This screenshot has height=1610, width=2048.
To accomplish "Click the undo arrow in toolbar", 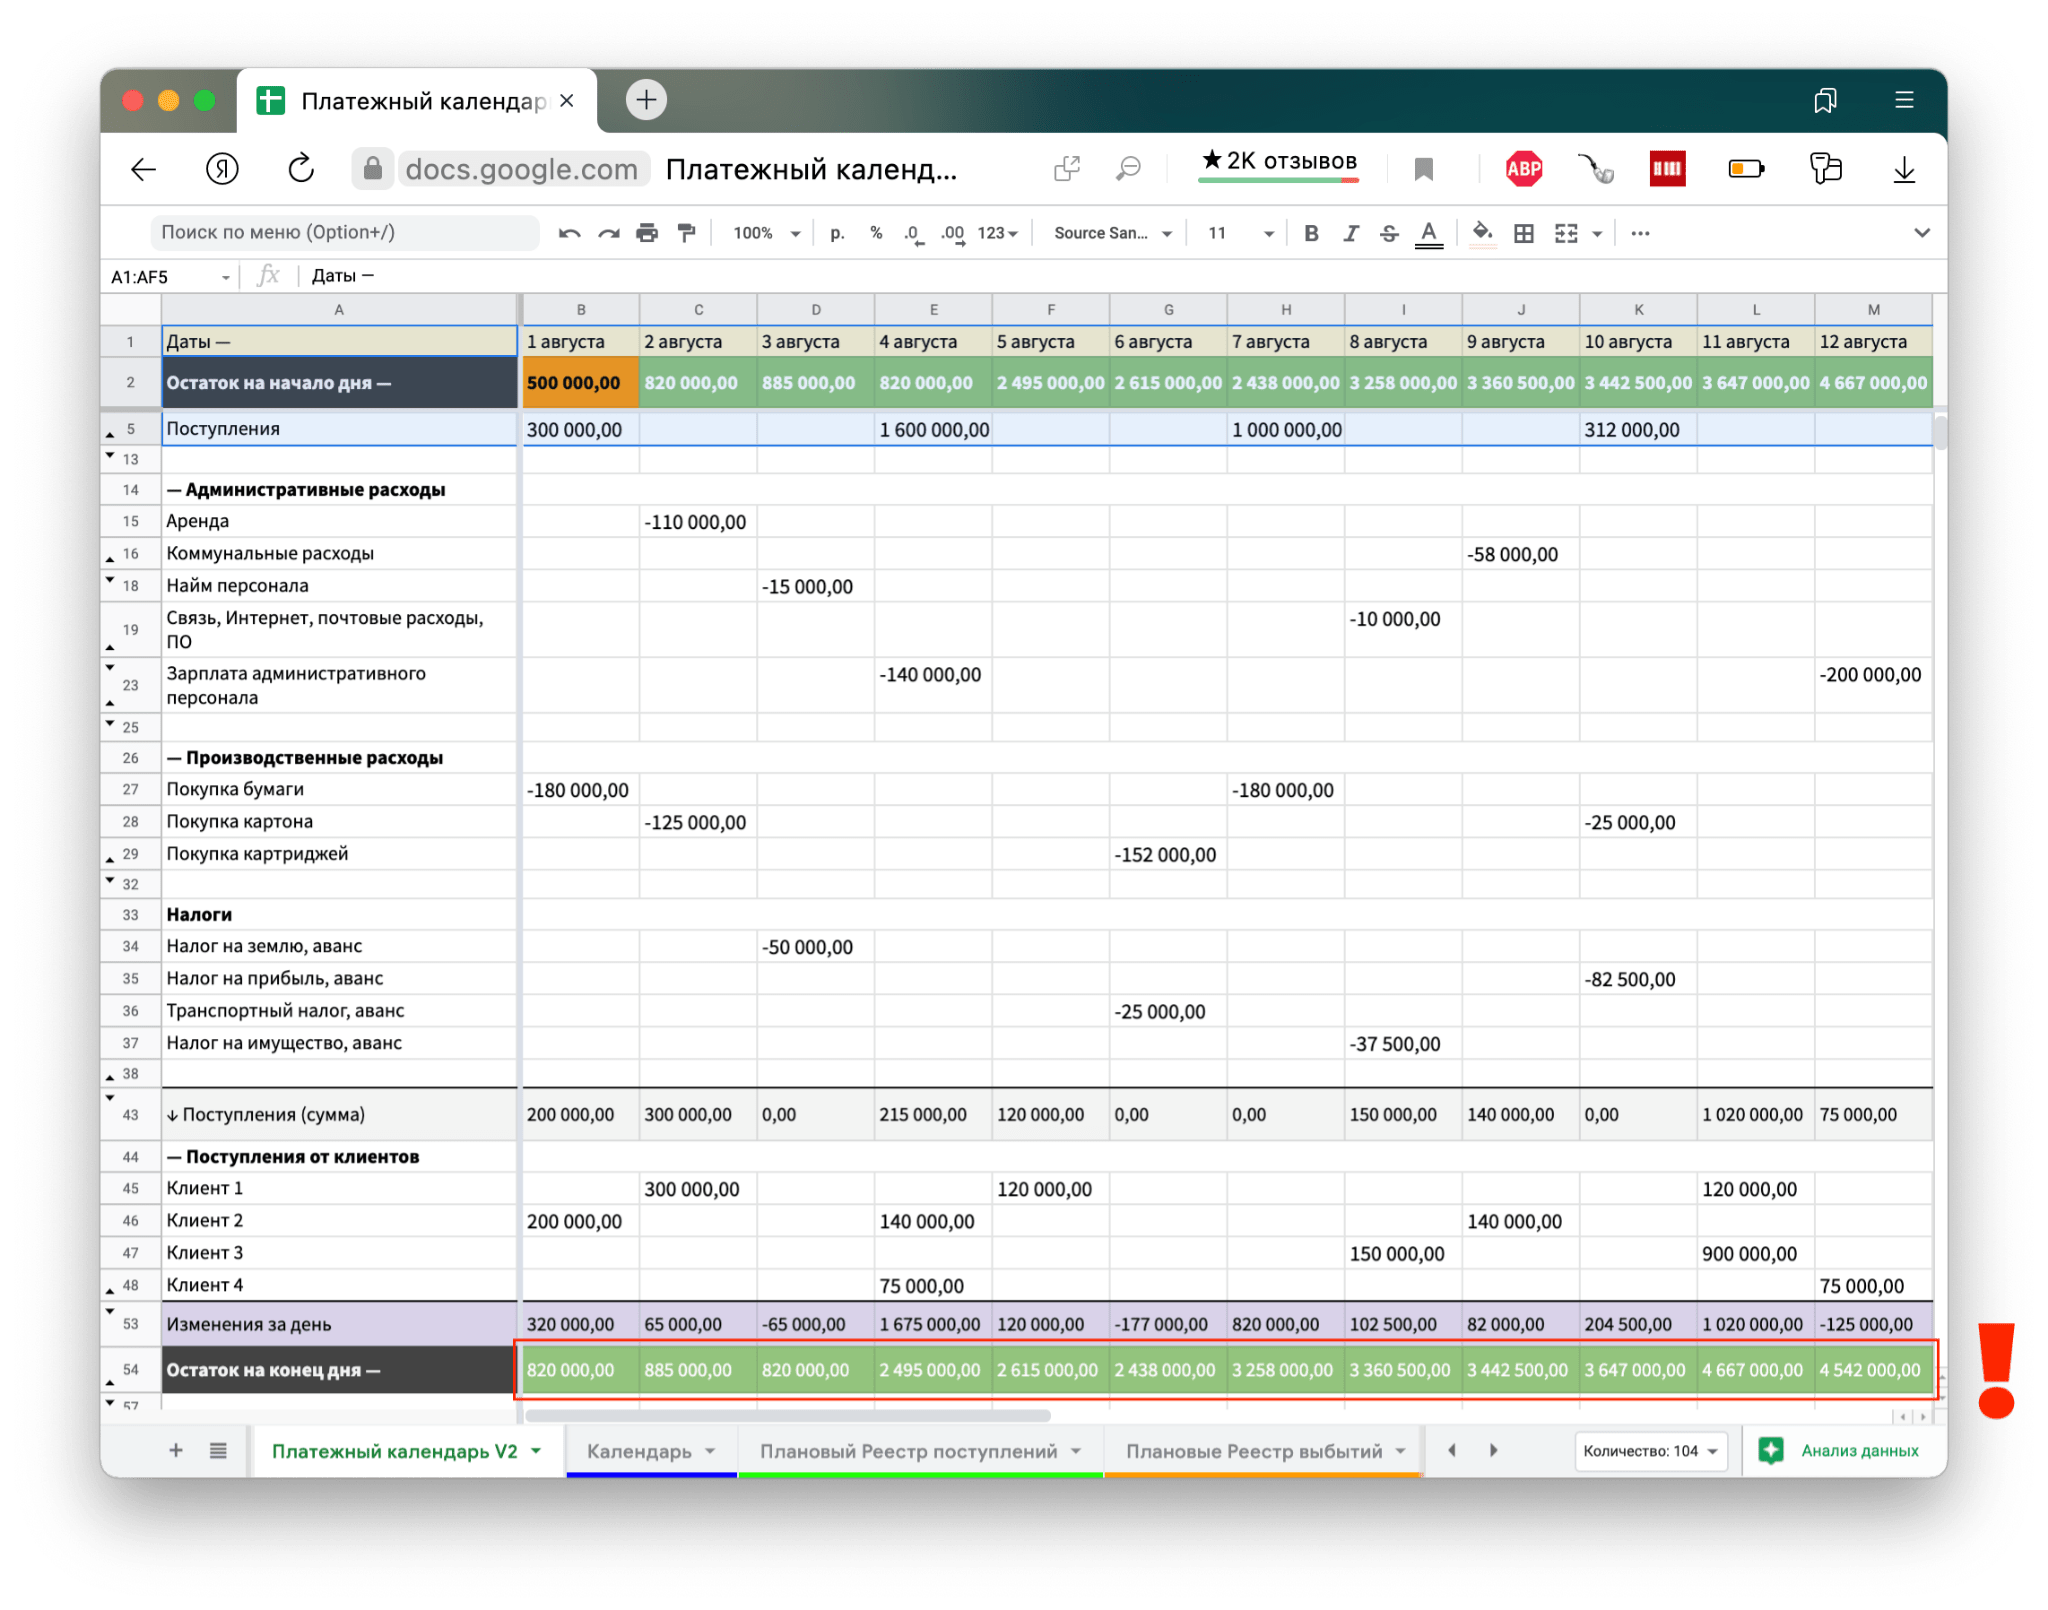I will tap(569, 234).
